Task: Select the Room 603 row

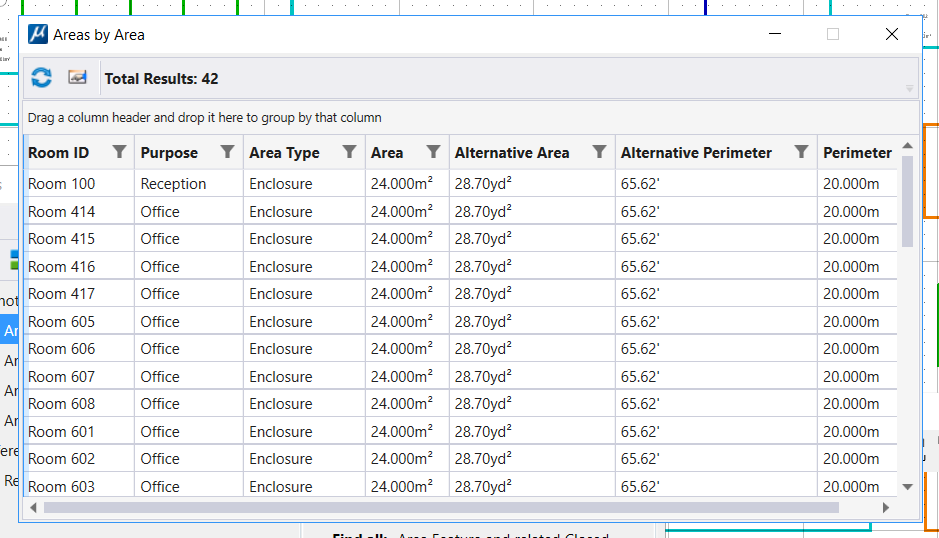Action: click(x=461, y=485)
